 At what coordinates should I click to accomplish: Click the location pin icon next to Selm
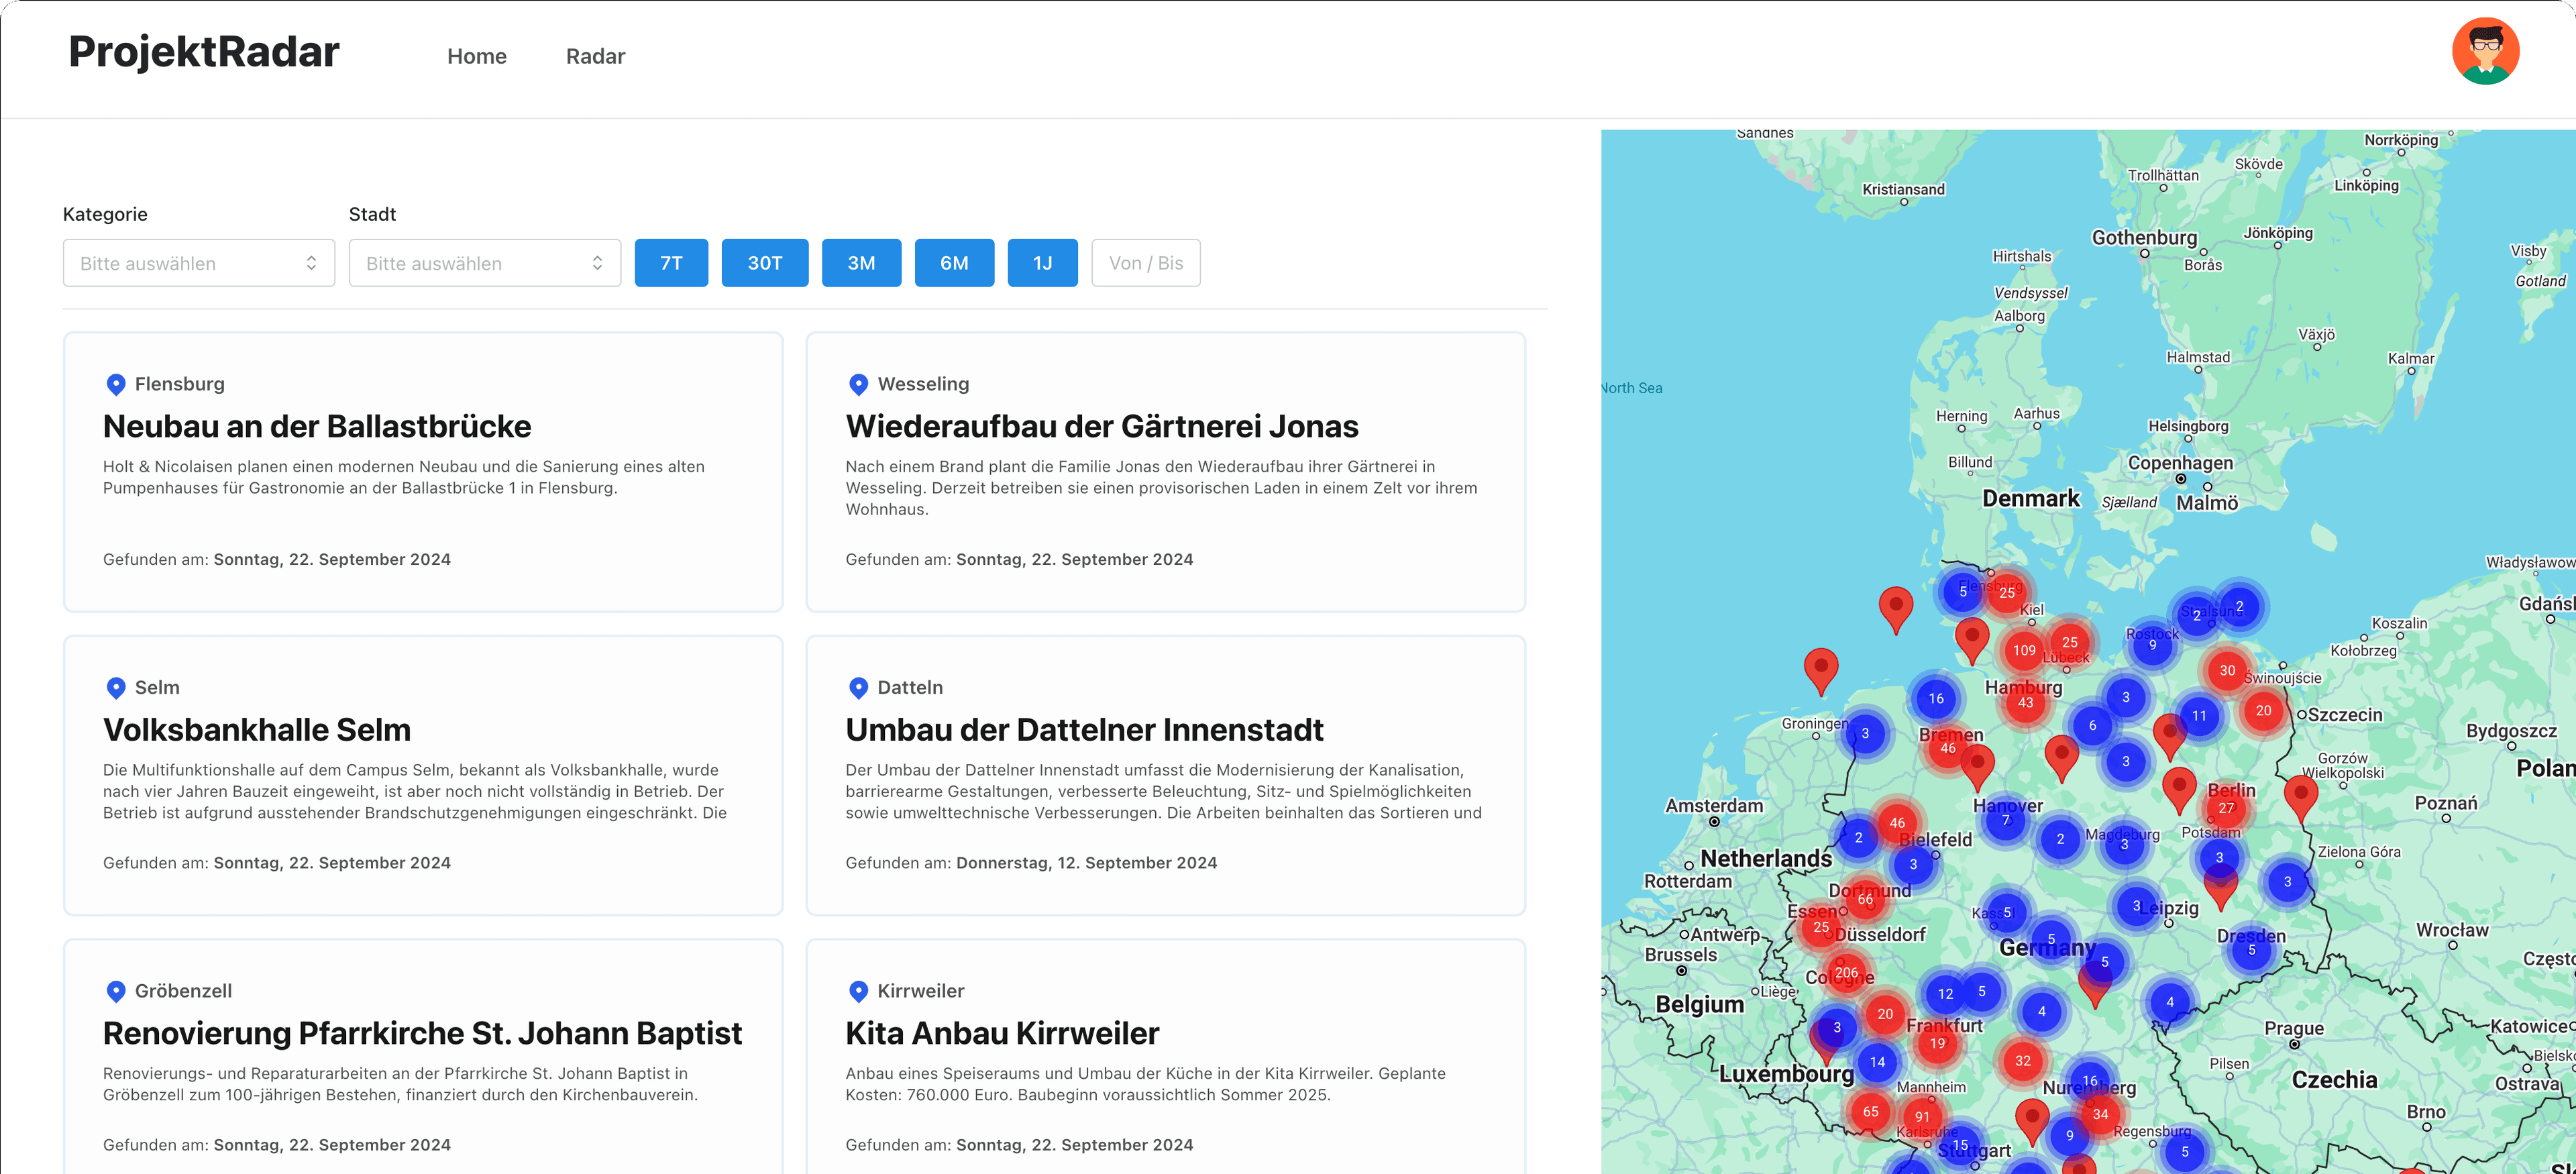[x=116, y=688]
